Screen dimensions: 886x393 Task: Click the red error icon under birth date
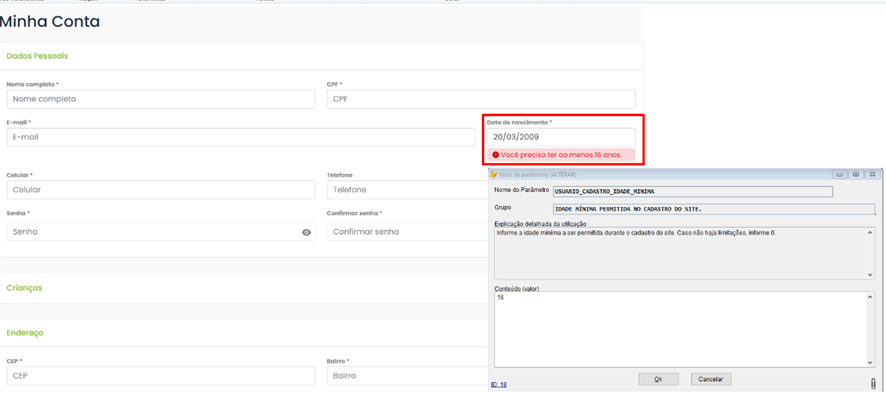click(496, 155)
